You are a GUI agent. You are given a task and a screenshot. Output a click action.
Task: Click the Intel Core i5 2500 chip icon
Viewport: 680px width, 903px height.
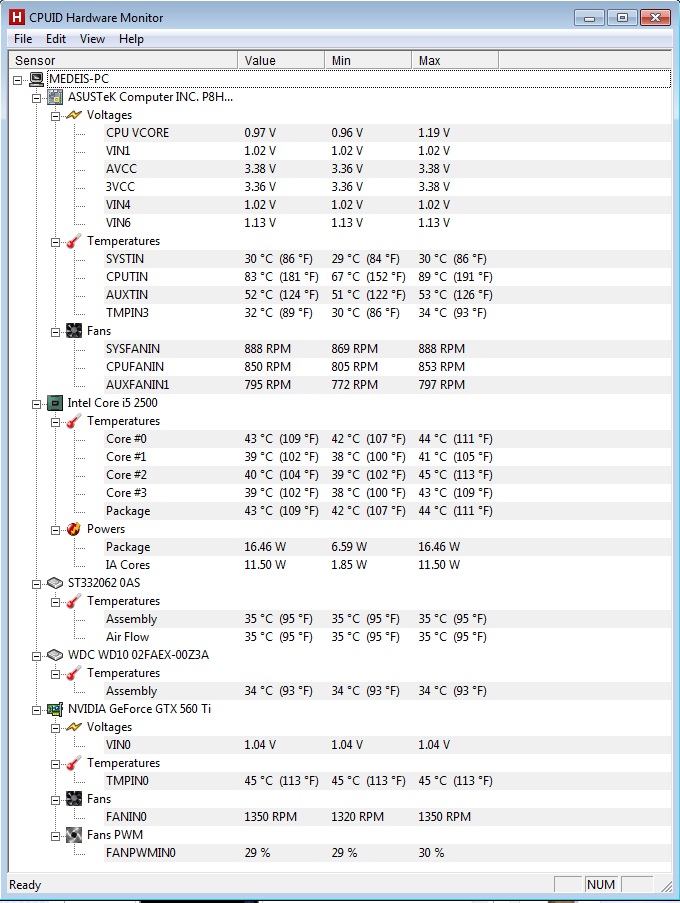(55, 403)
